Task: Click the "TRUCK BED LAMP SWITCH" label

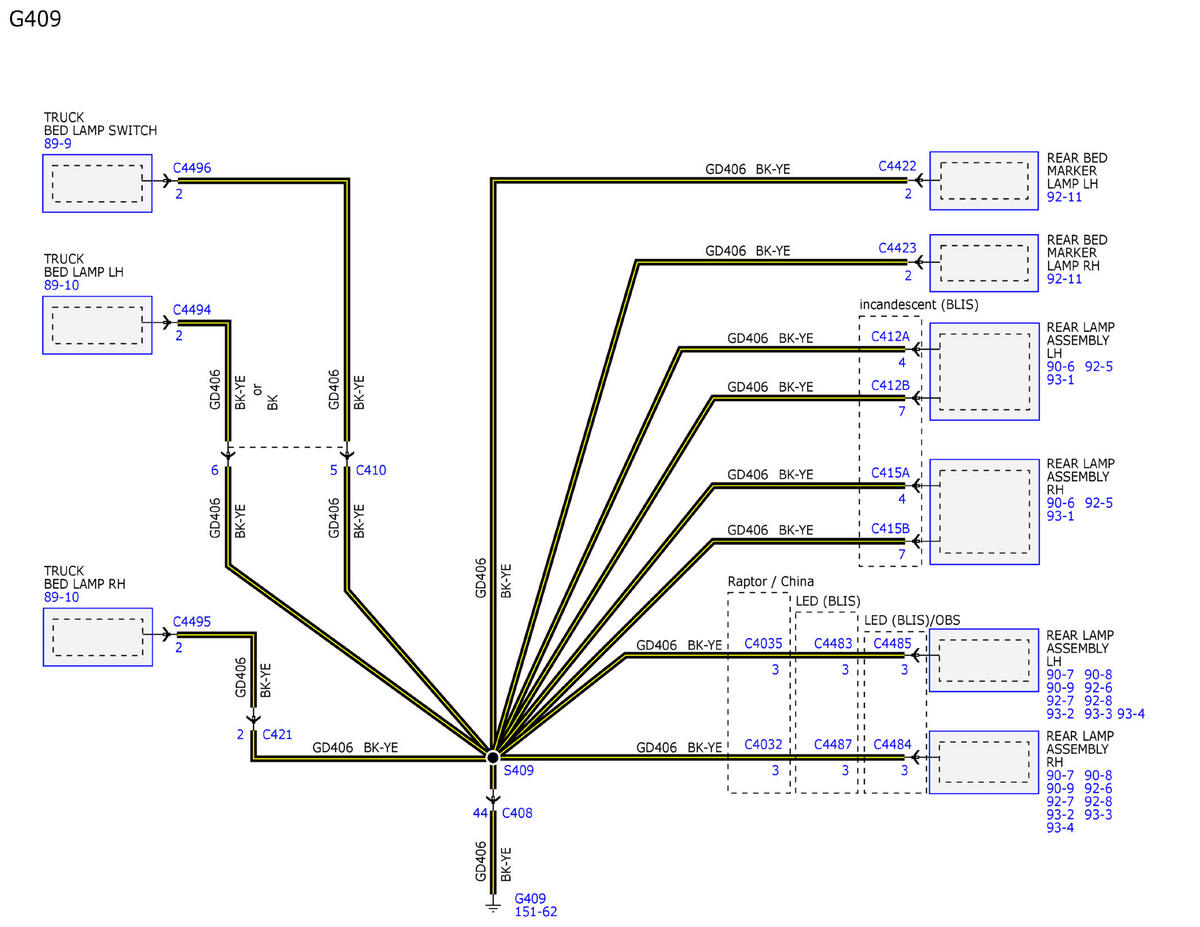Action: pyautogui.click(x=100, y=124)
